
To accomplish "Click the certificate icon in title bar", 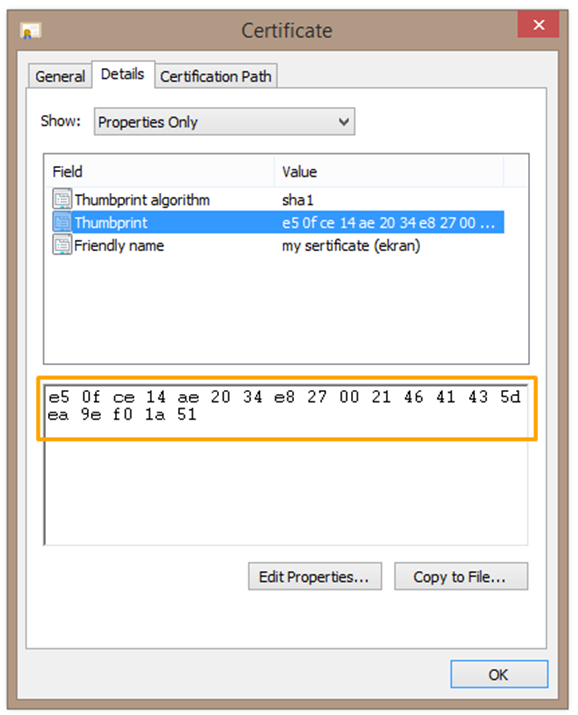I will 31,31.
